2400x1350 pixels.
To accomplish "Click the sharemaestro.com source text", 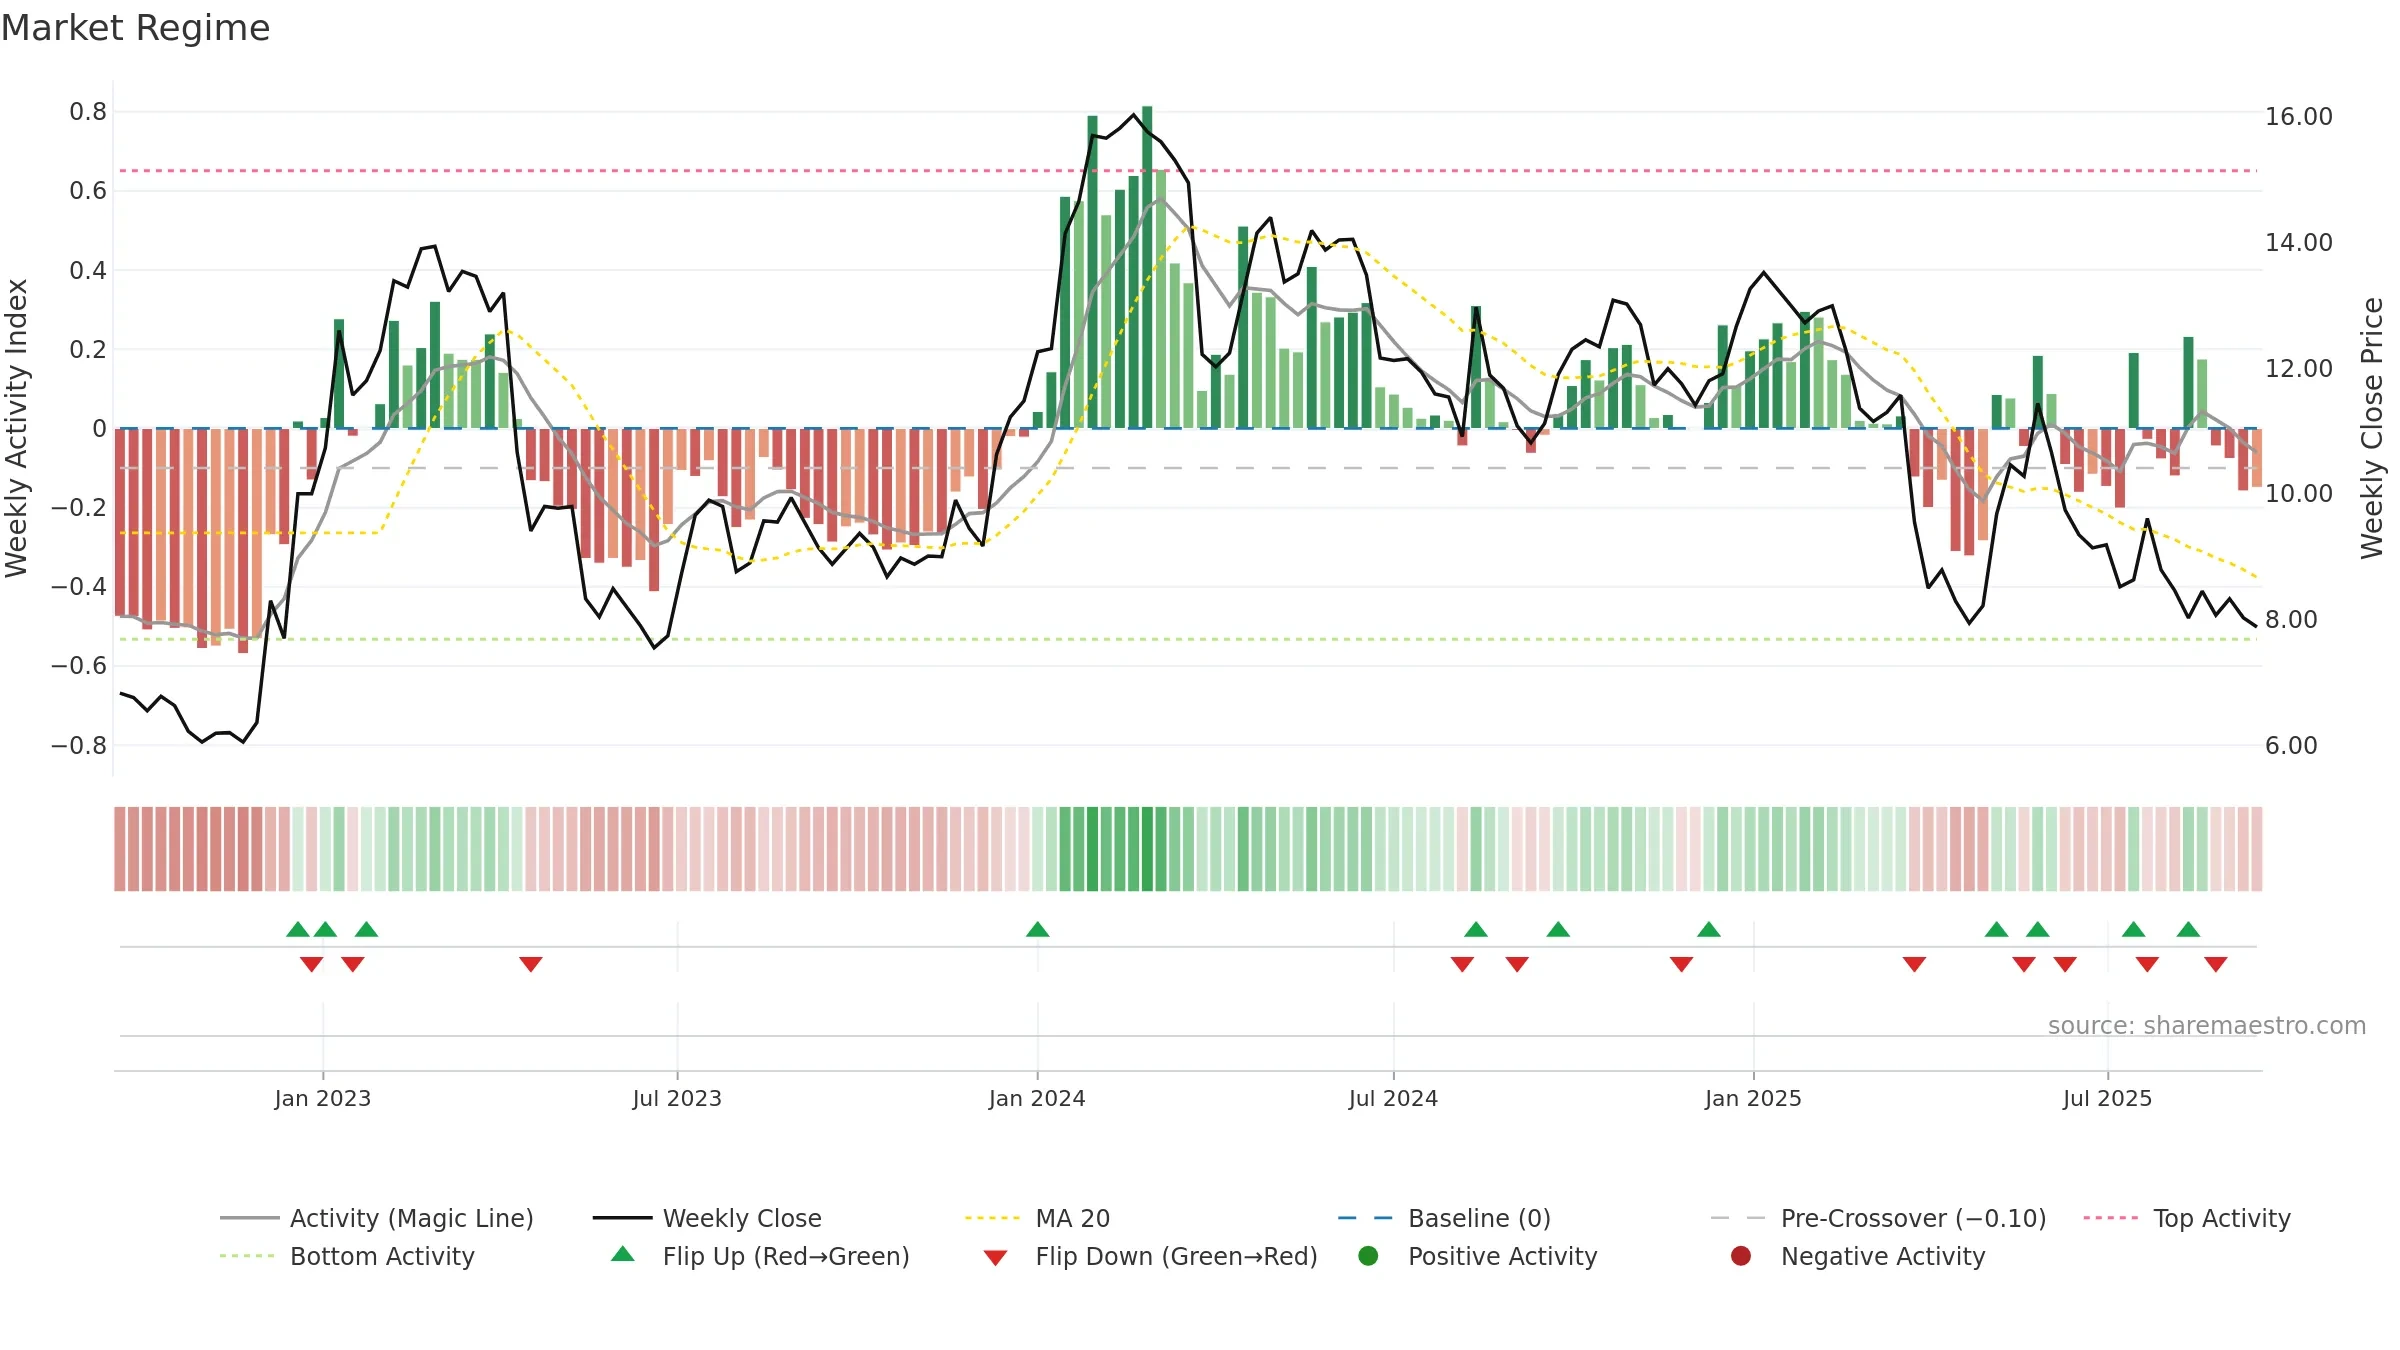I will click(2207, 1025).
